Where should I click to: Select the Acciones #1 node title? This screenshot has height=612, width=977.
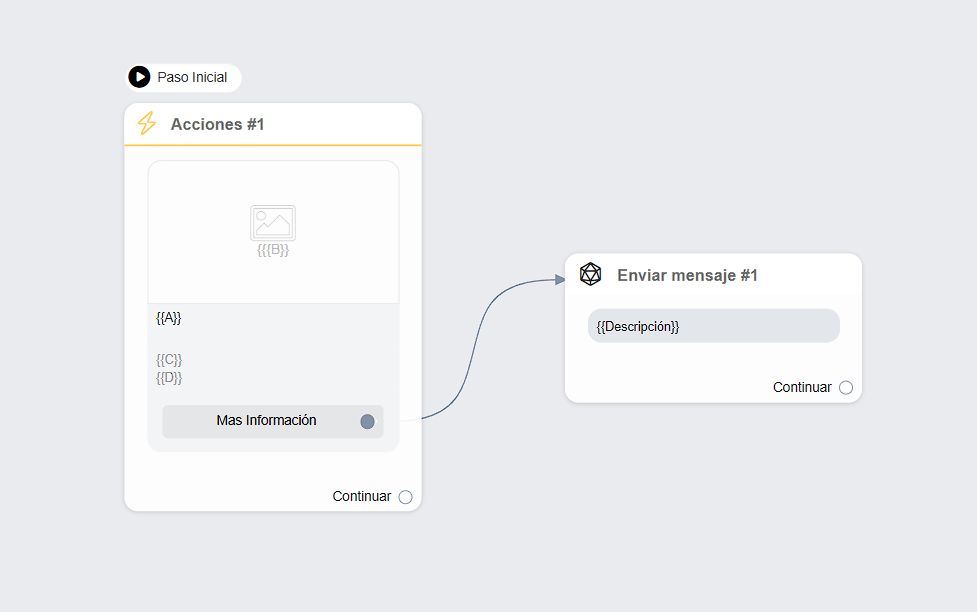tap(217, 124)
